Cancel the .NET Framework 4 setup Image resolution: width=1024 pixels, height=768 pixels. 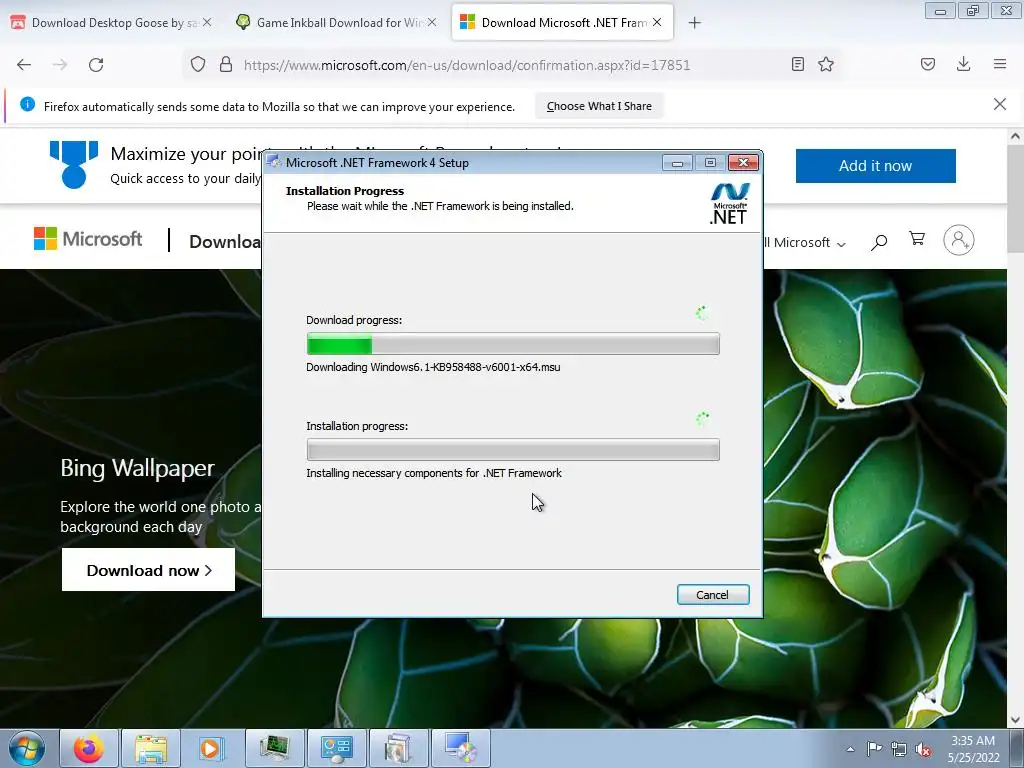[x=712, y=594]
